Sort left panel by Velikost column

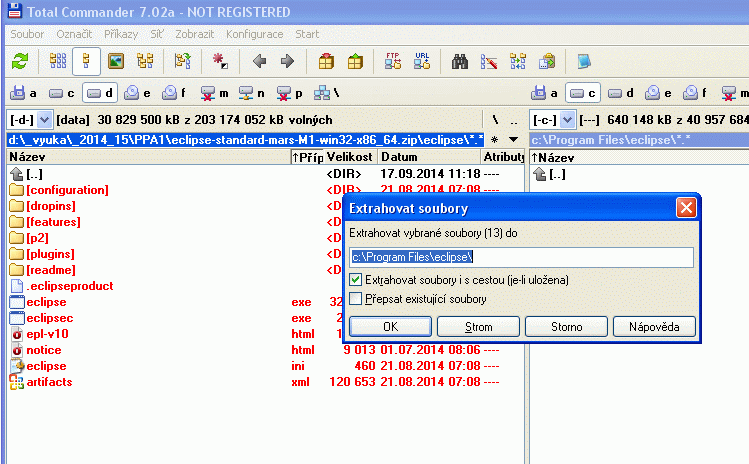pyautogui.click(x=350, y=157)
